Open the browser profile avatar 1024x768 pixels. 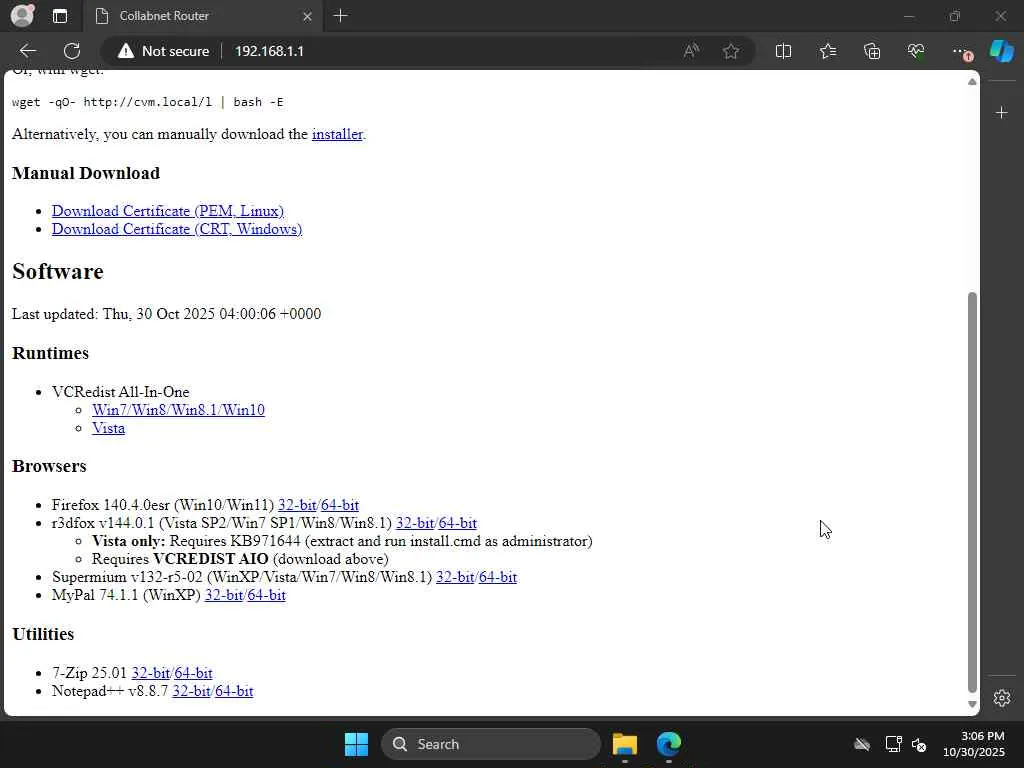pos(22,16)
